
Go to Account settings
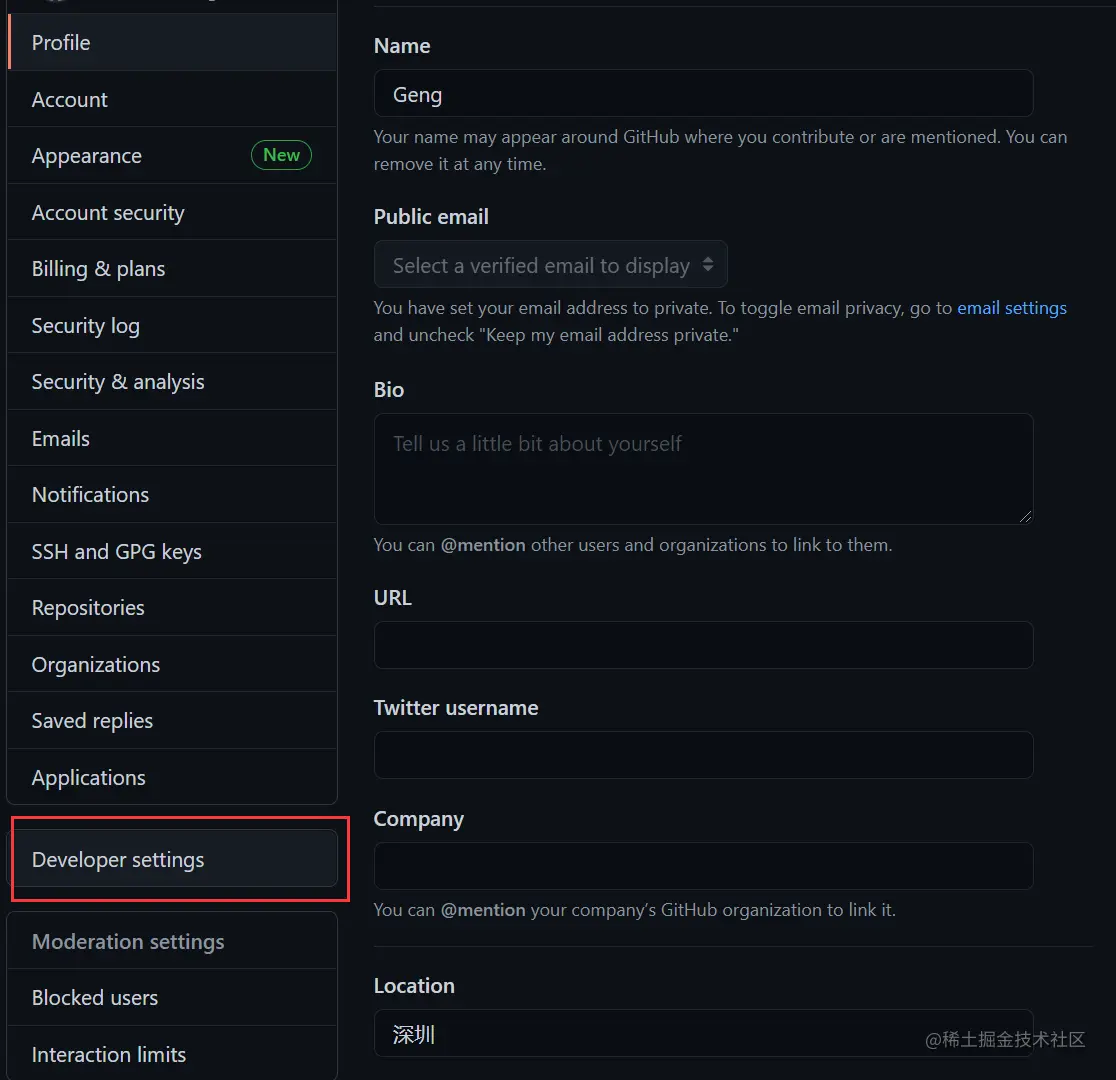70,100
